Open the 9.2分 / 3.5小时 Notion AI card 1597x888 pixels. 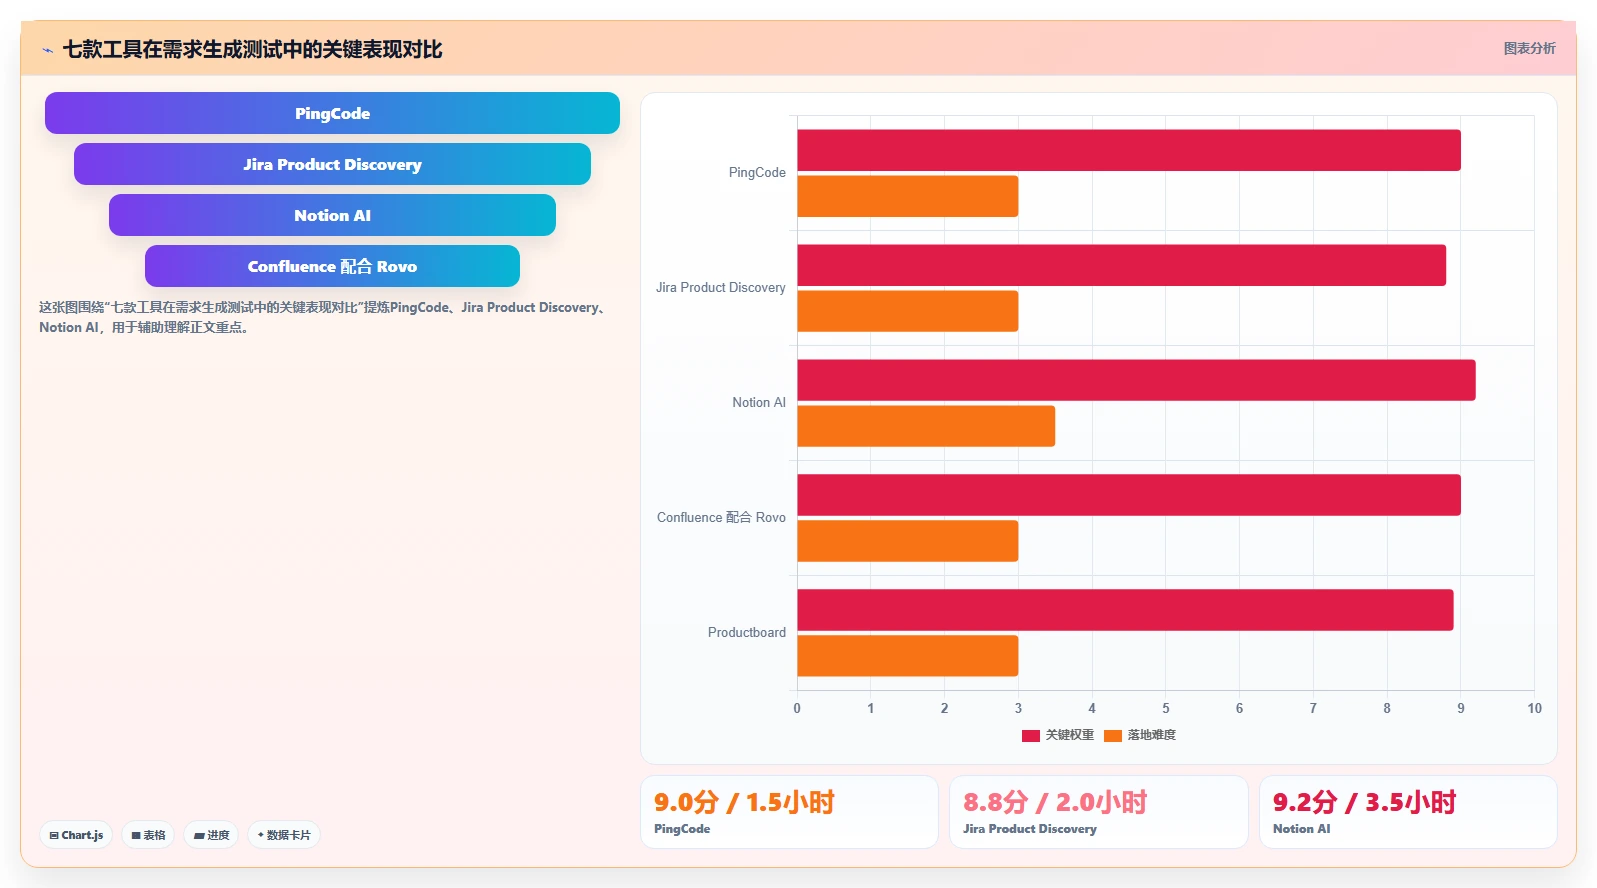click(1408, 812)
